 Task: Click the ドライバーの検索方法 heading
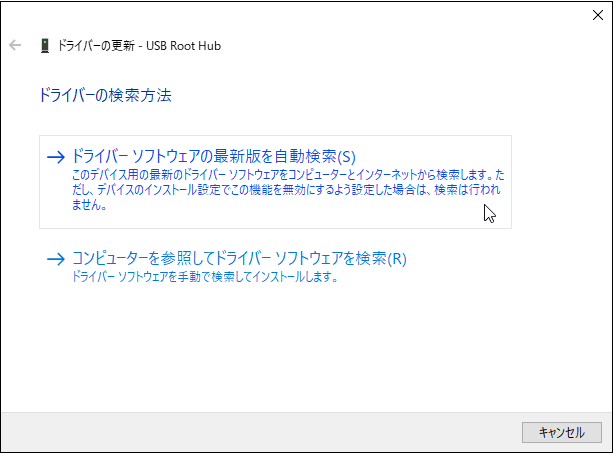pyautogui.click(x=104, y=96)
